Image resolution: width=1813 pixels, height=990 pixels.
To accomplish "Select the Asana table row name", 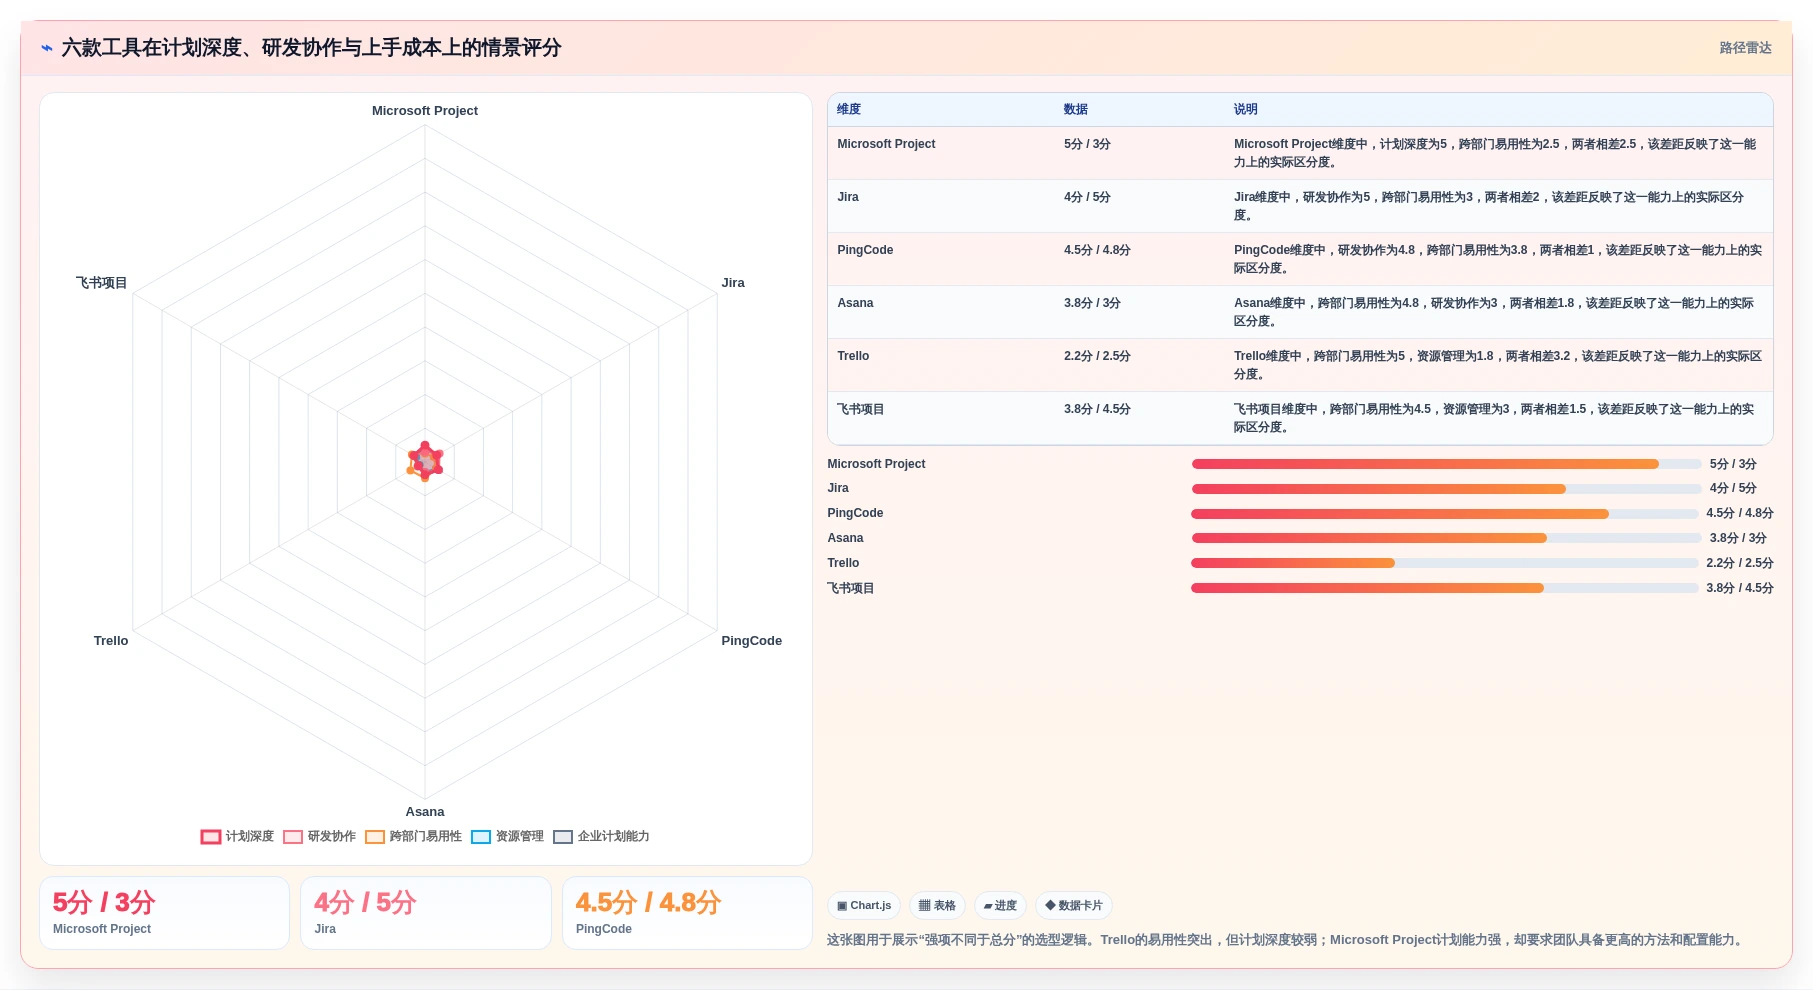I will pyautogui.click(x=855, y=303).
